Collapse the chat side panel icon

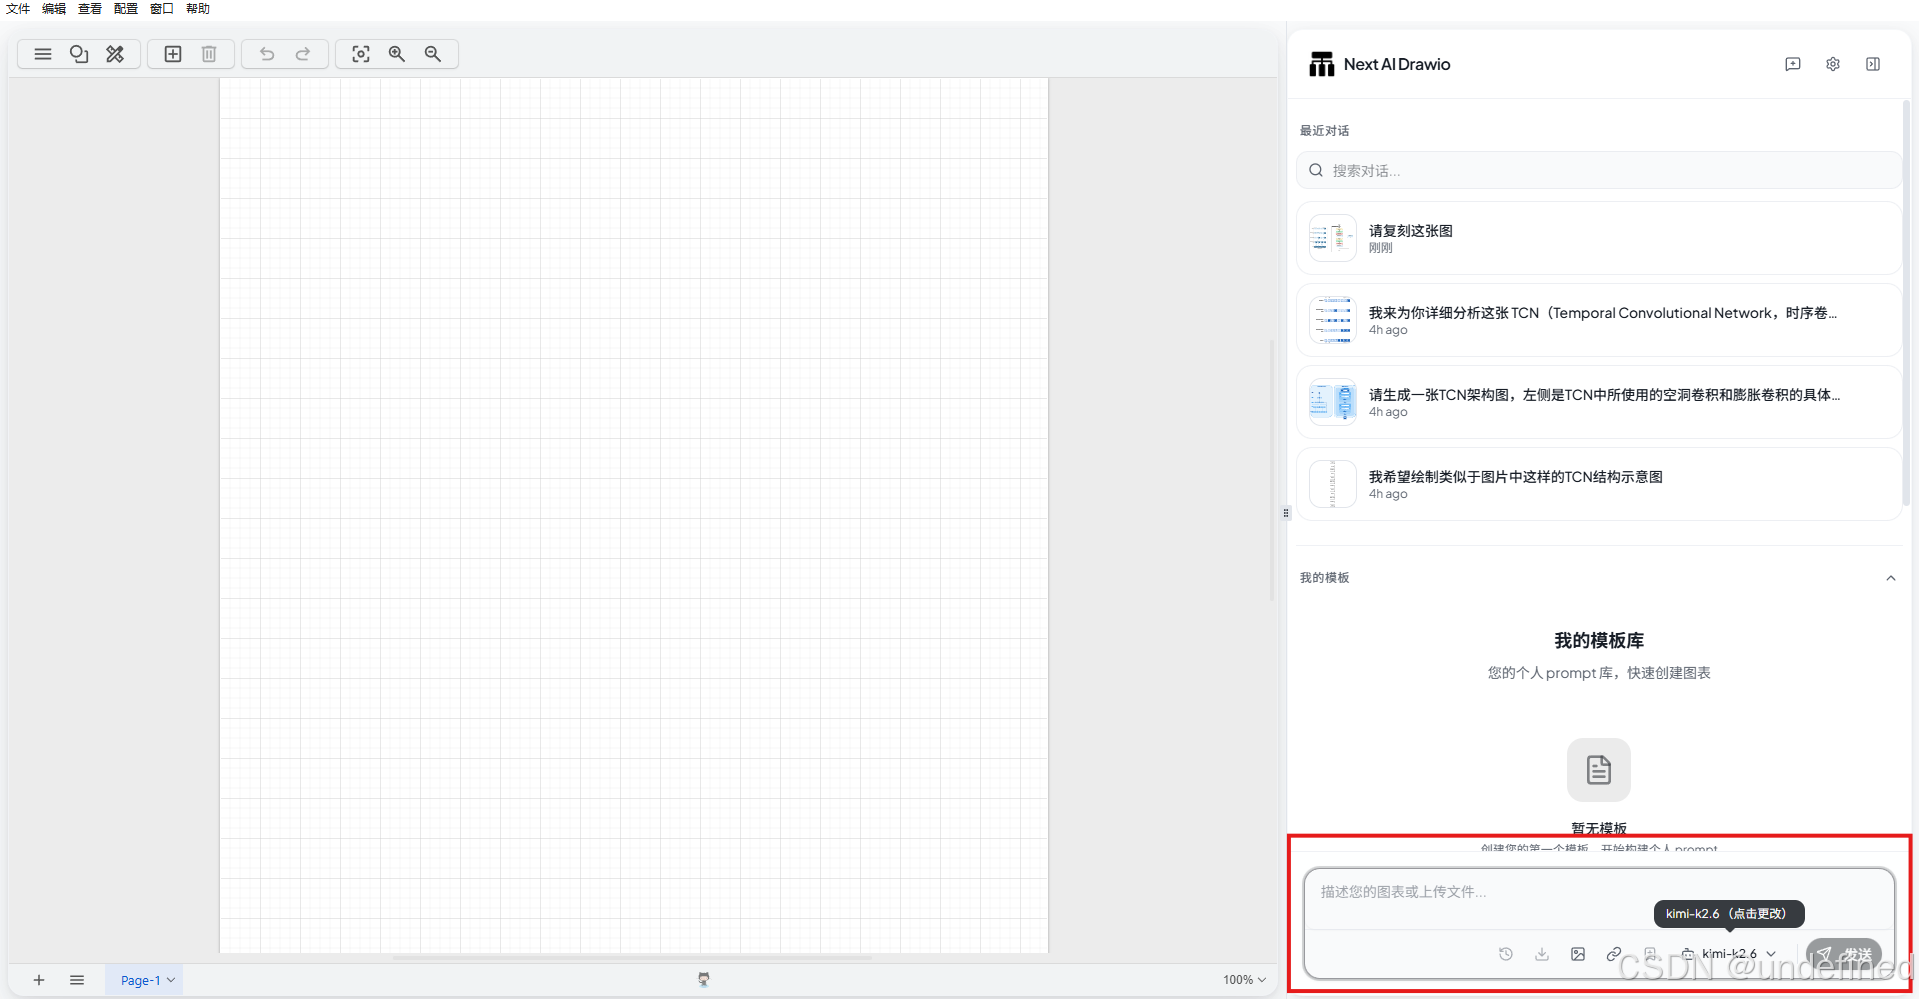pyautogui.click(x=1873, y=64)
